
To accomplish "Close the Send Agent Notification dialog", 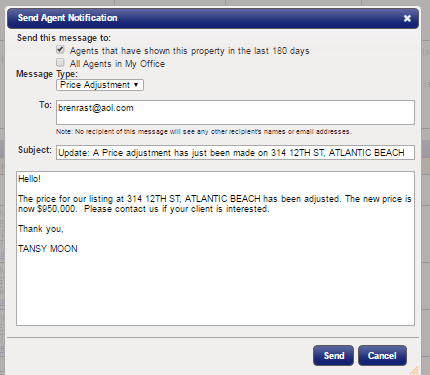I will [407, 18].
